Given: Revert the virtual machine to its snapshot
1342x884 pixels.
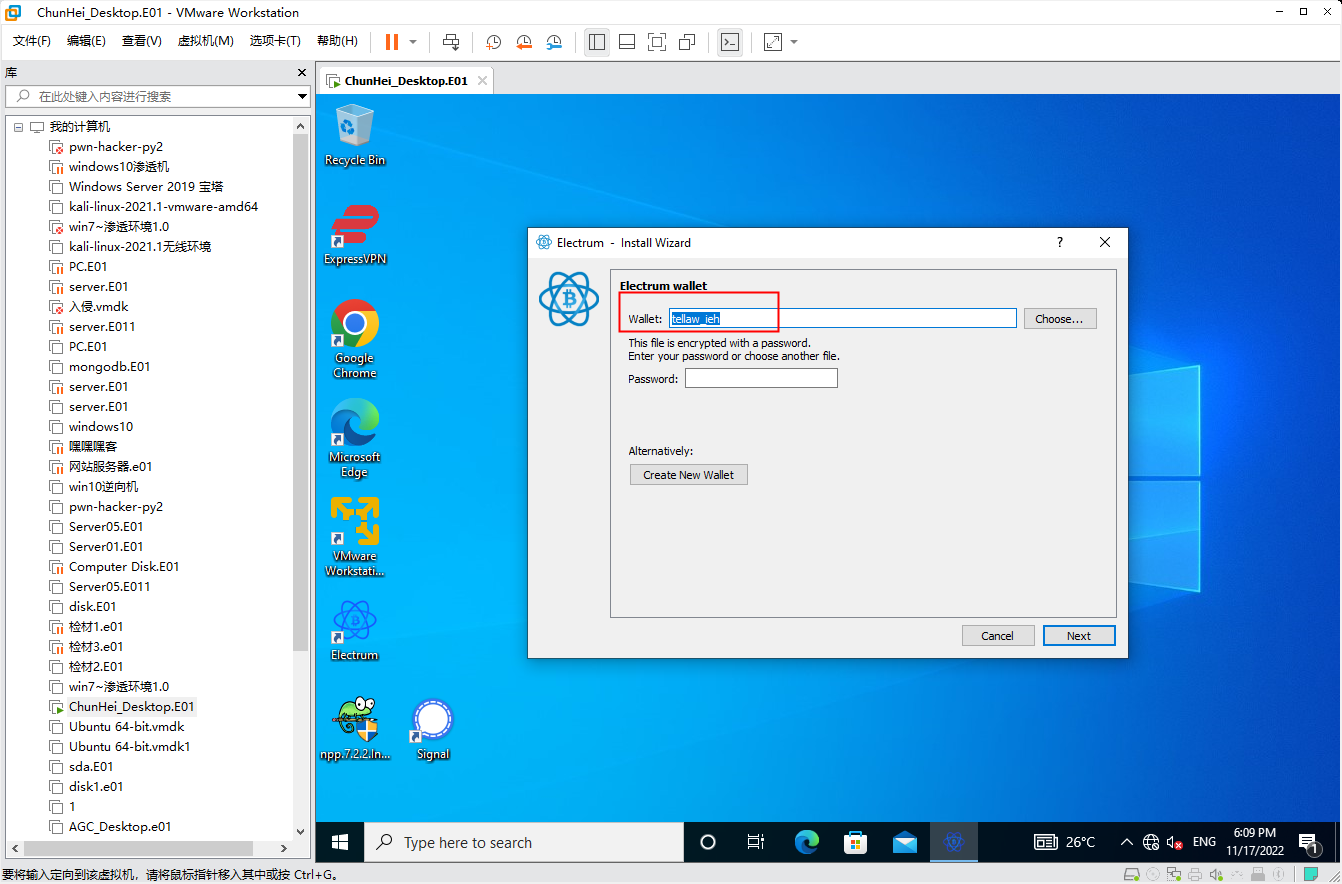Looking at the screenshot, I should (x=524, y=42).
